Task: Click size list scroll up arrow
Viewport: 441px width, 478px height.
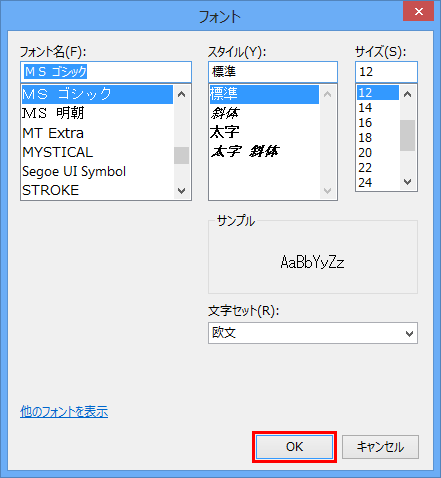Action: 407,94
